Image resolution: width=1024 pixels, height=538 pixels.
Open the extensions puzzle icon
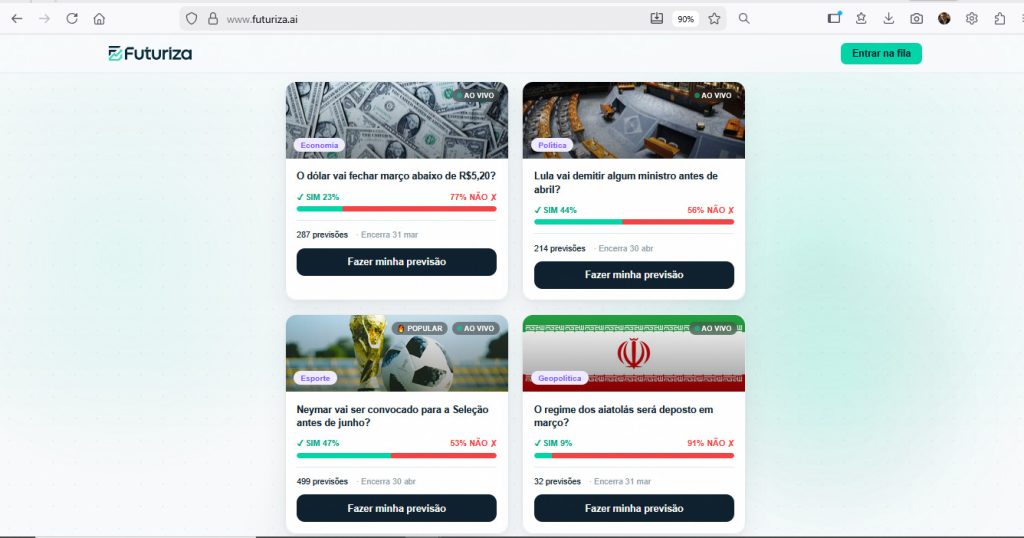click(x=1000, y=19)
